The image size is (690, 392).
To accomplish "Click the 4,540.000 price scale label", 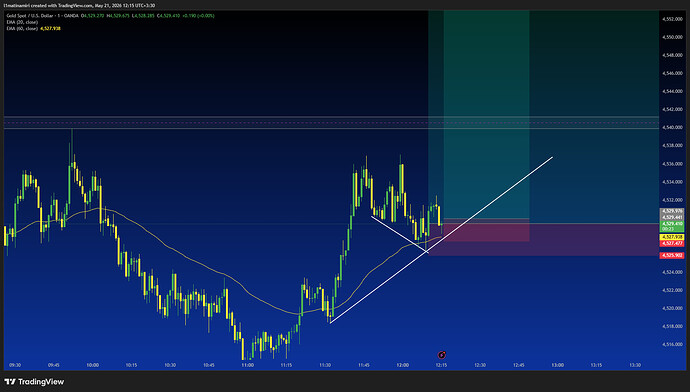I will pos(673,128).
